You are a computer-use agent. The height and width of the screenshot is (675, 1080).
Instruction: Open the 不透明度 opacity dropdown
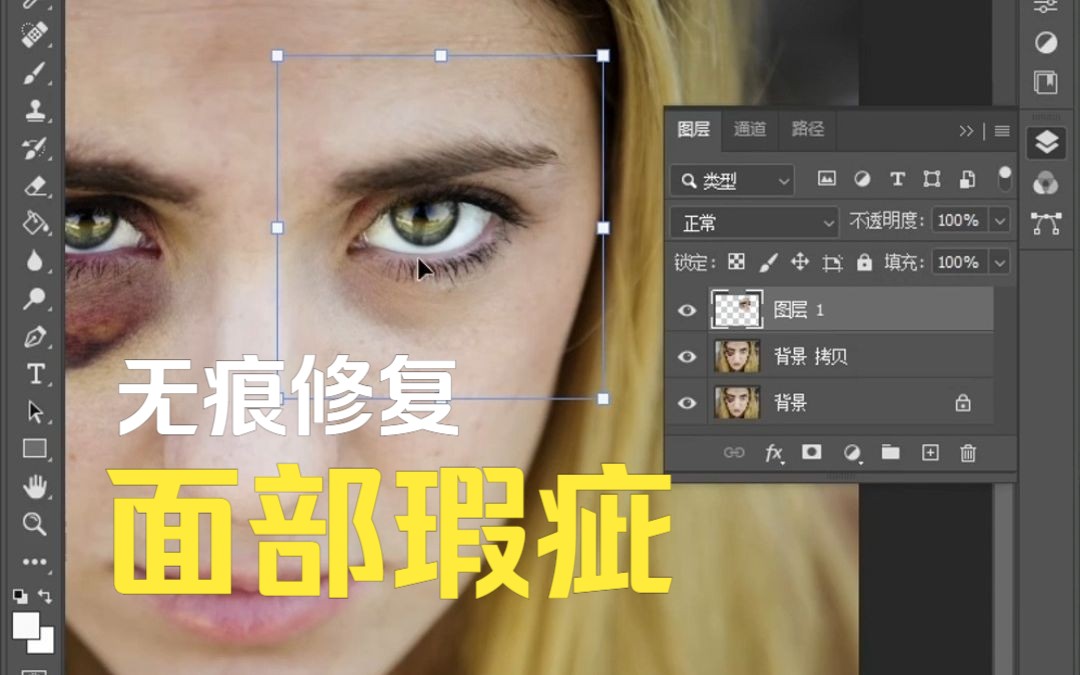point(1000,221)
